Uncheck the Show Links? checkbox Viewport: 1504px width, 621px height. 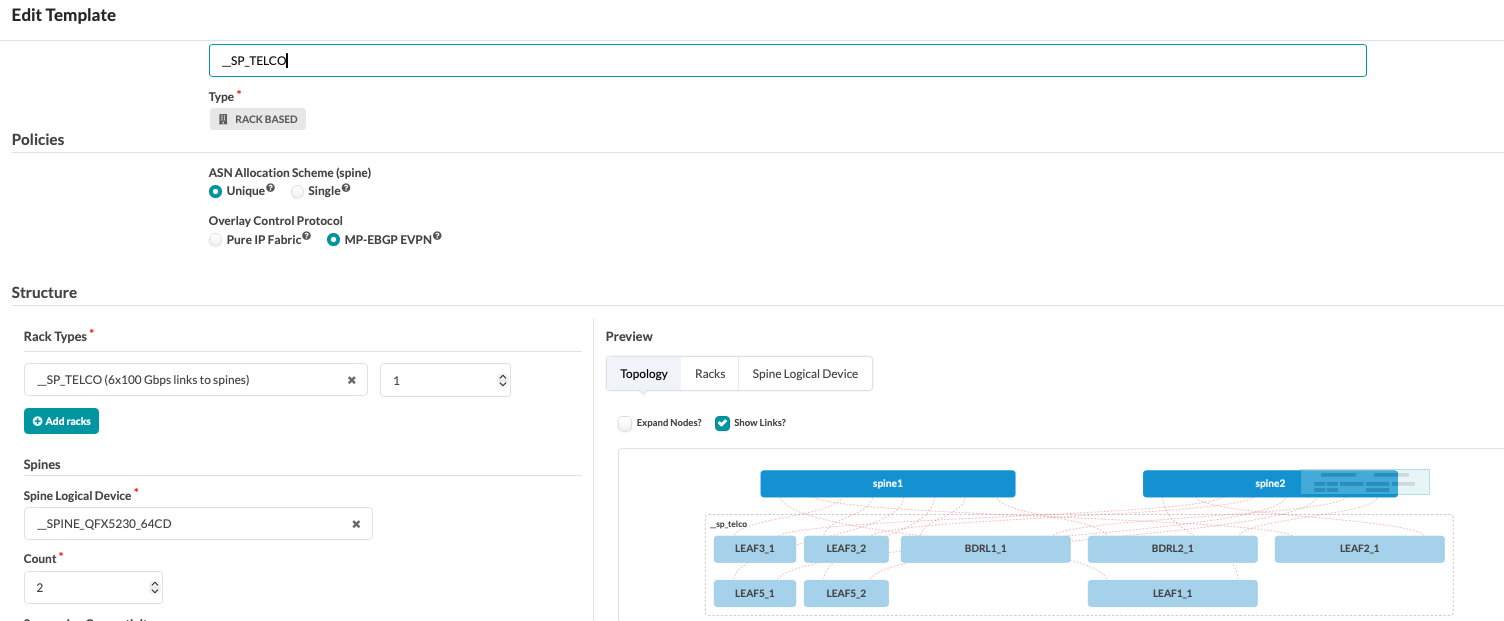pyautogui.click(x=722, y=423)
